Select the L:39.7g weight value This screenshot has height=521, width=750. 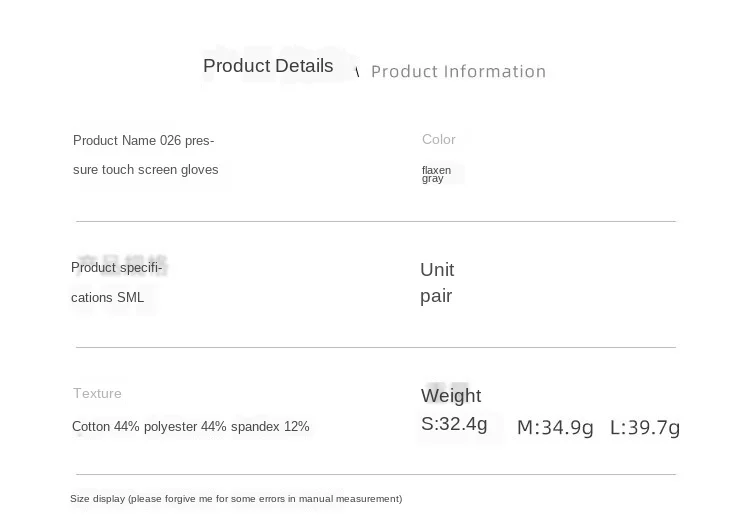tap(645, 428)
